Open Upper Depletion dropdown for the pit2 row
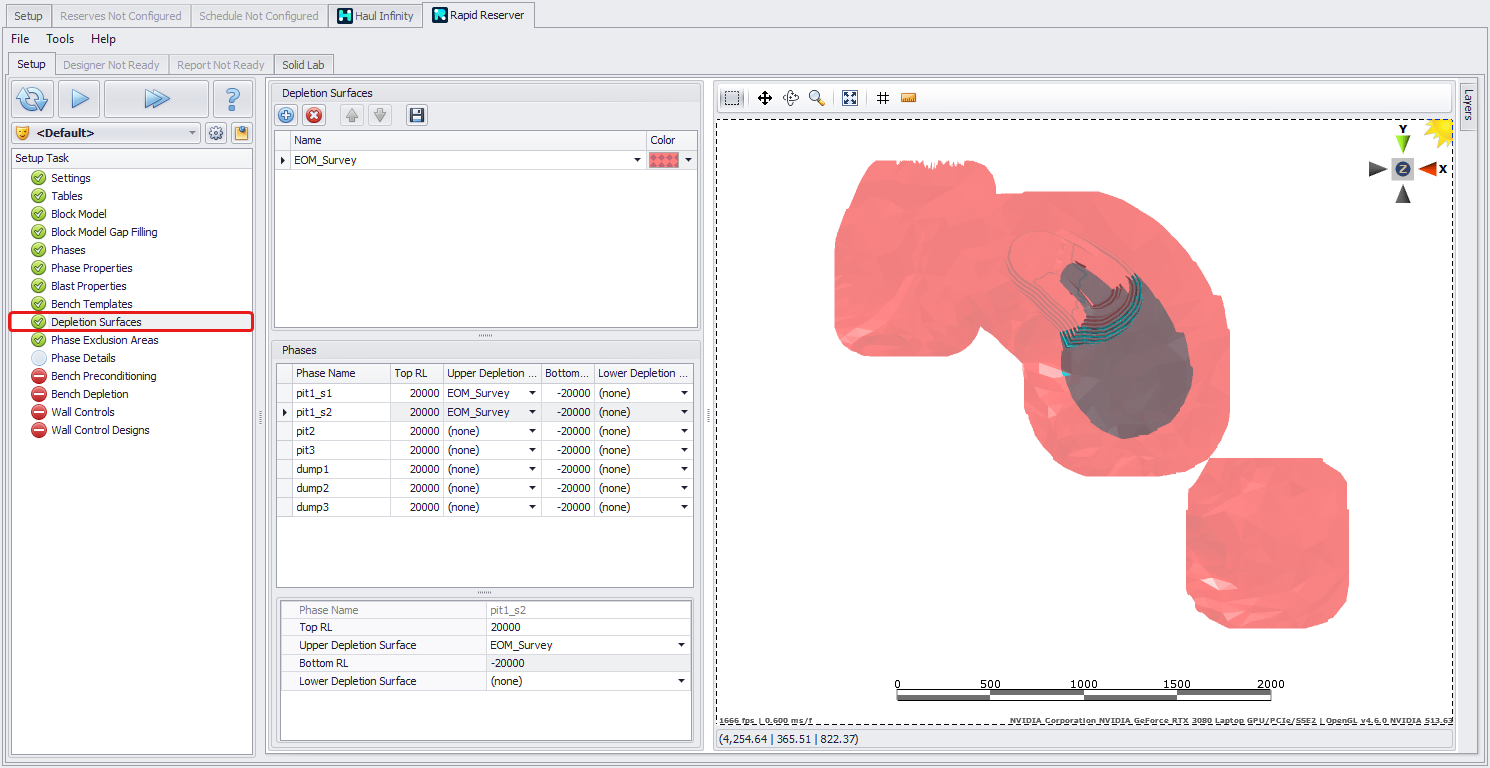 click(531, 431)
